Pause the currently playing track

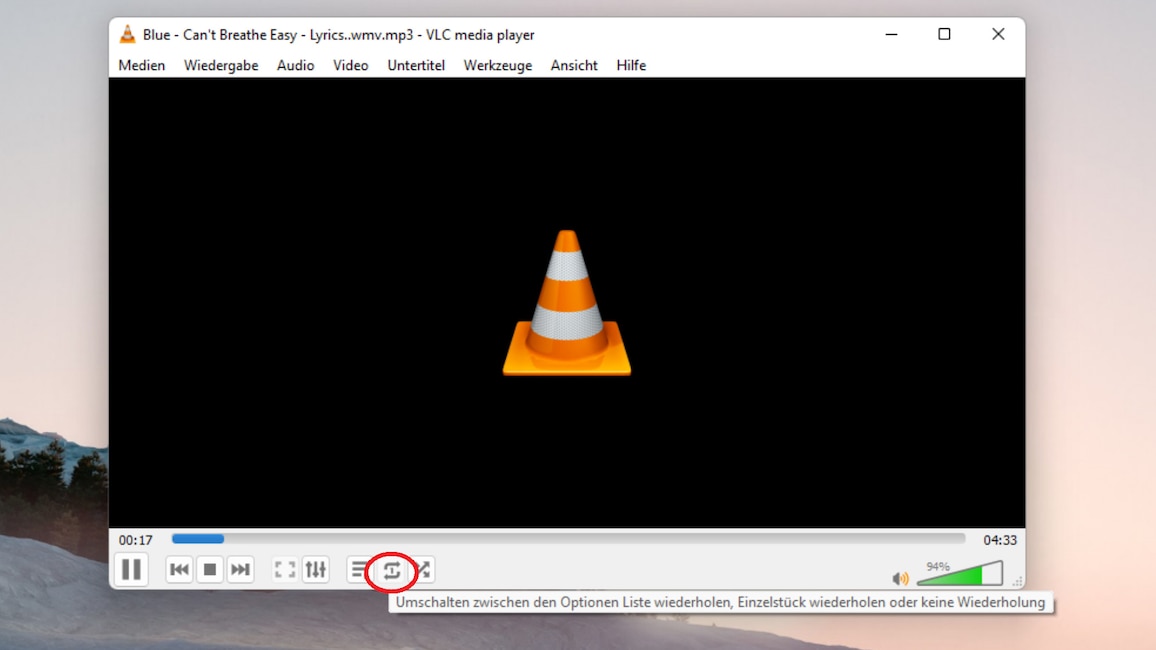(131, 569)
